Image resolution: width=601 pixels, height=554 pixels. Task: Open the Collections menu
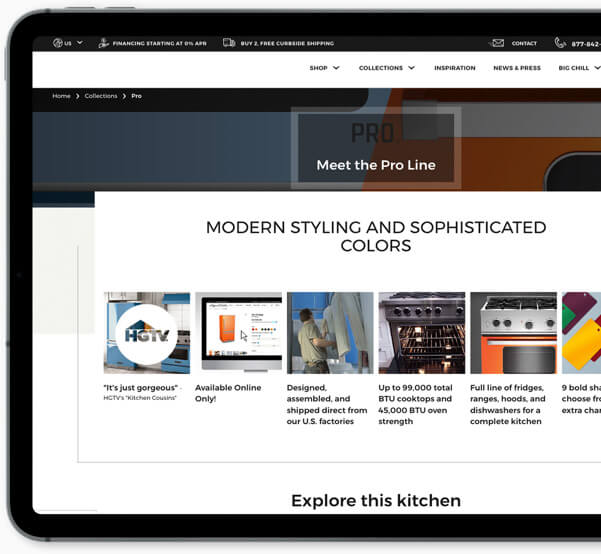pos(381,68)
